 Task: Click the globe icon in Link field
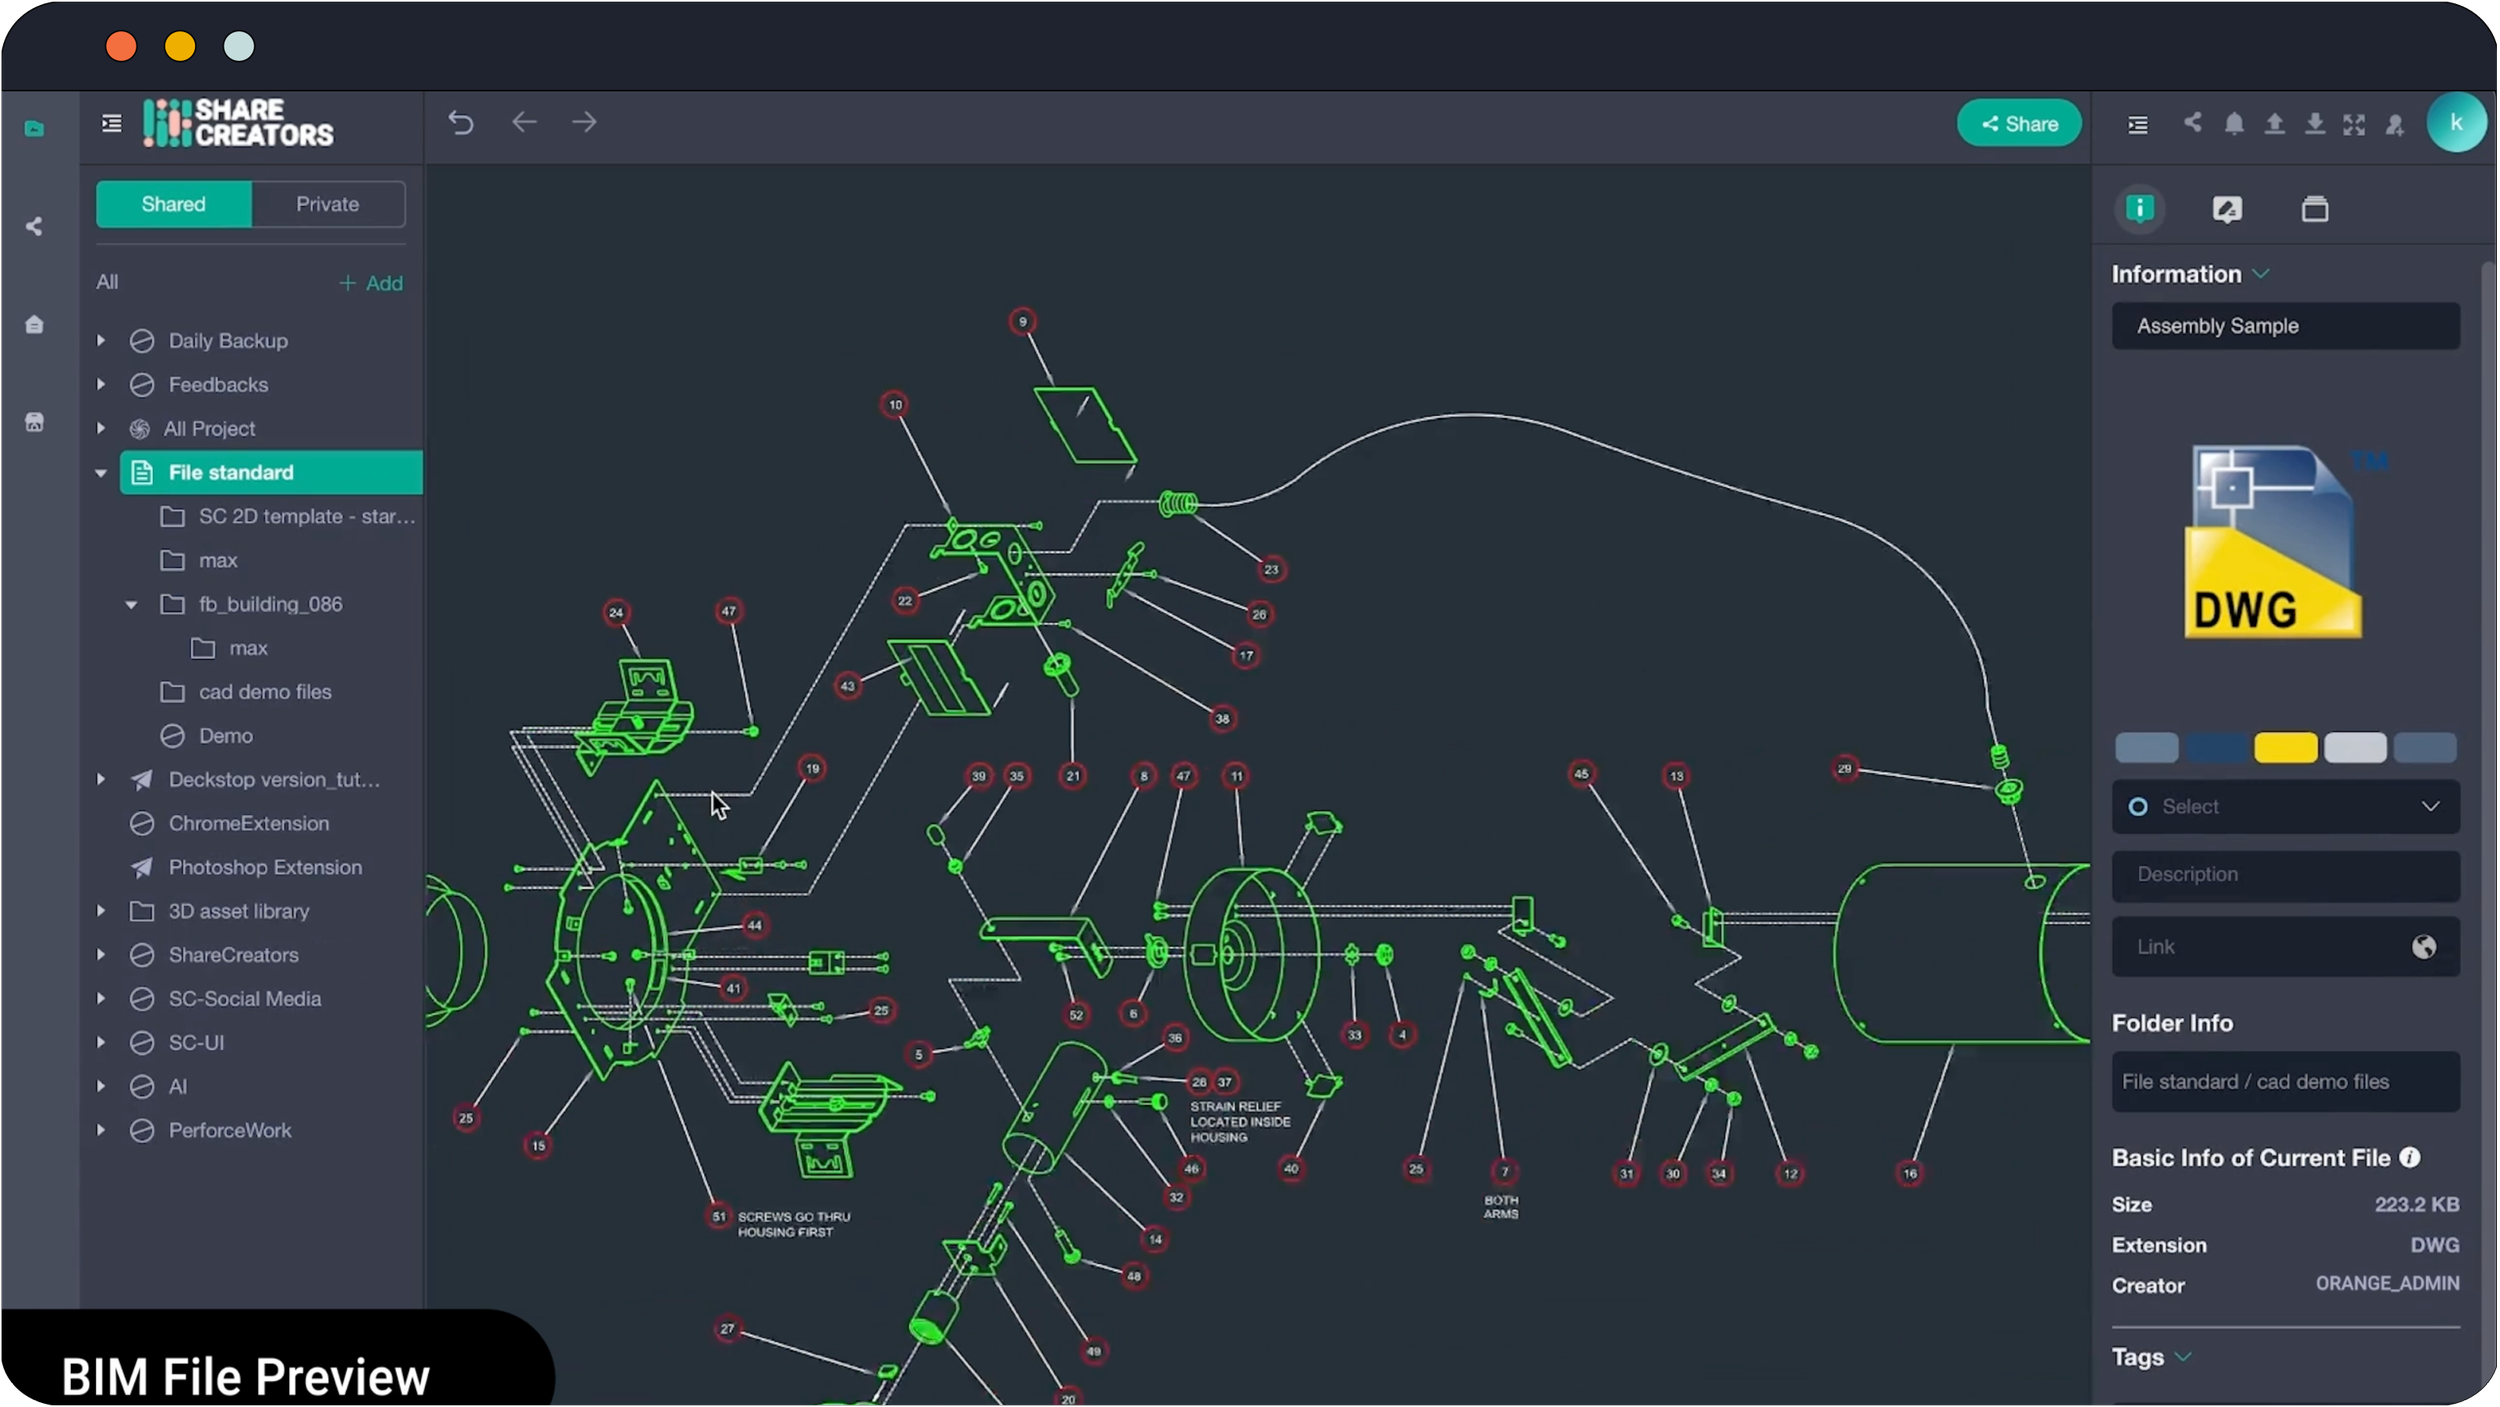tap(2423, 947)
